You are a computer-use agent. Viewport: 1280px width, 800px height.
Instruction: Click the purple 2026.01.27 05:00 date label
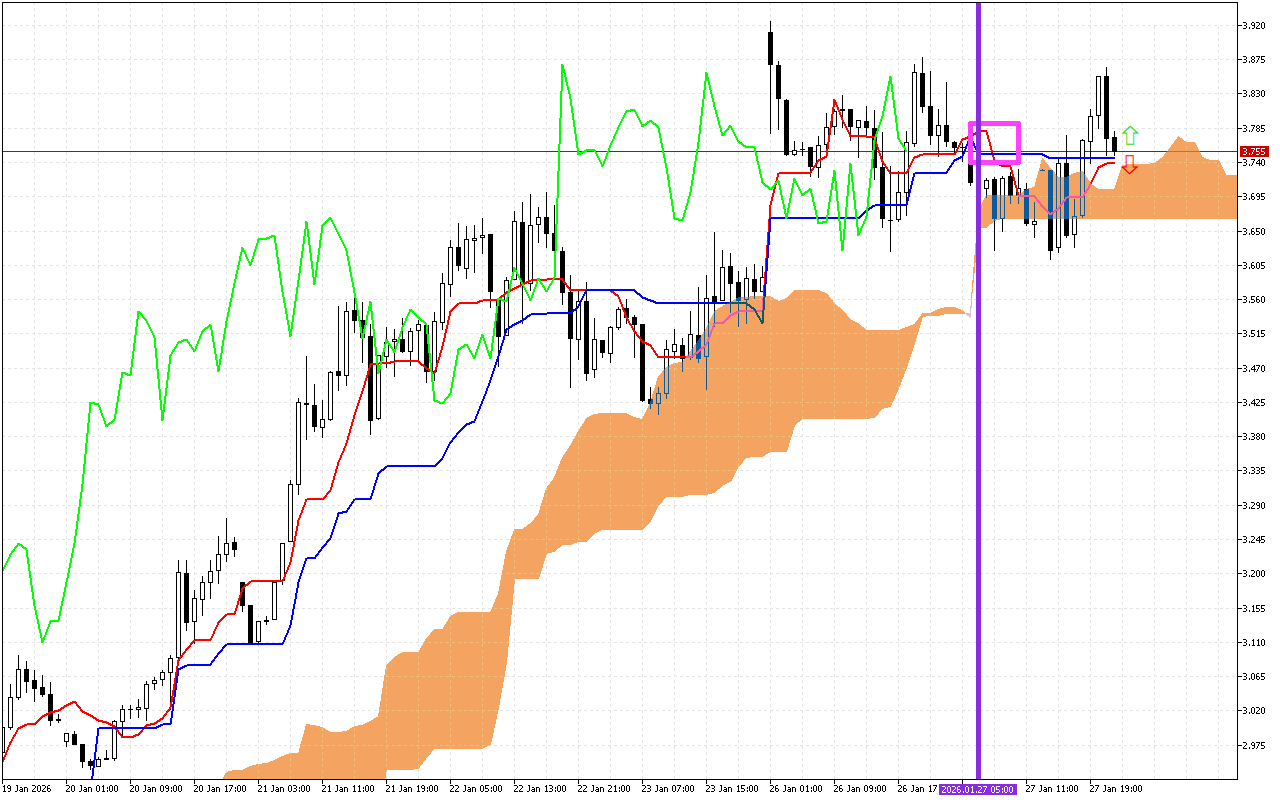click(x=978, y=789)
